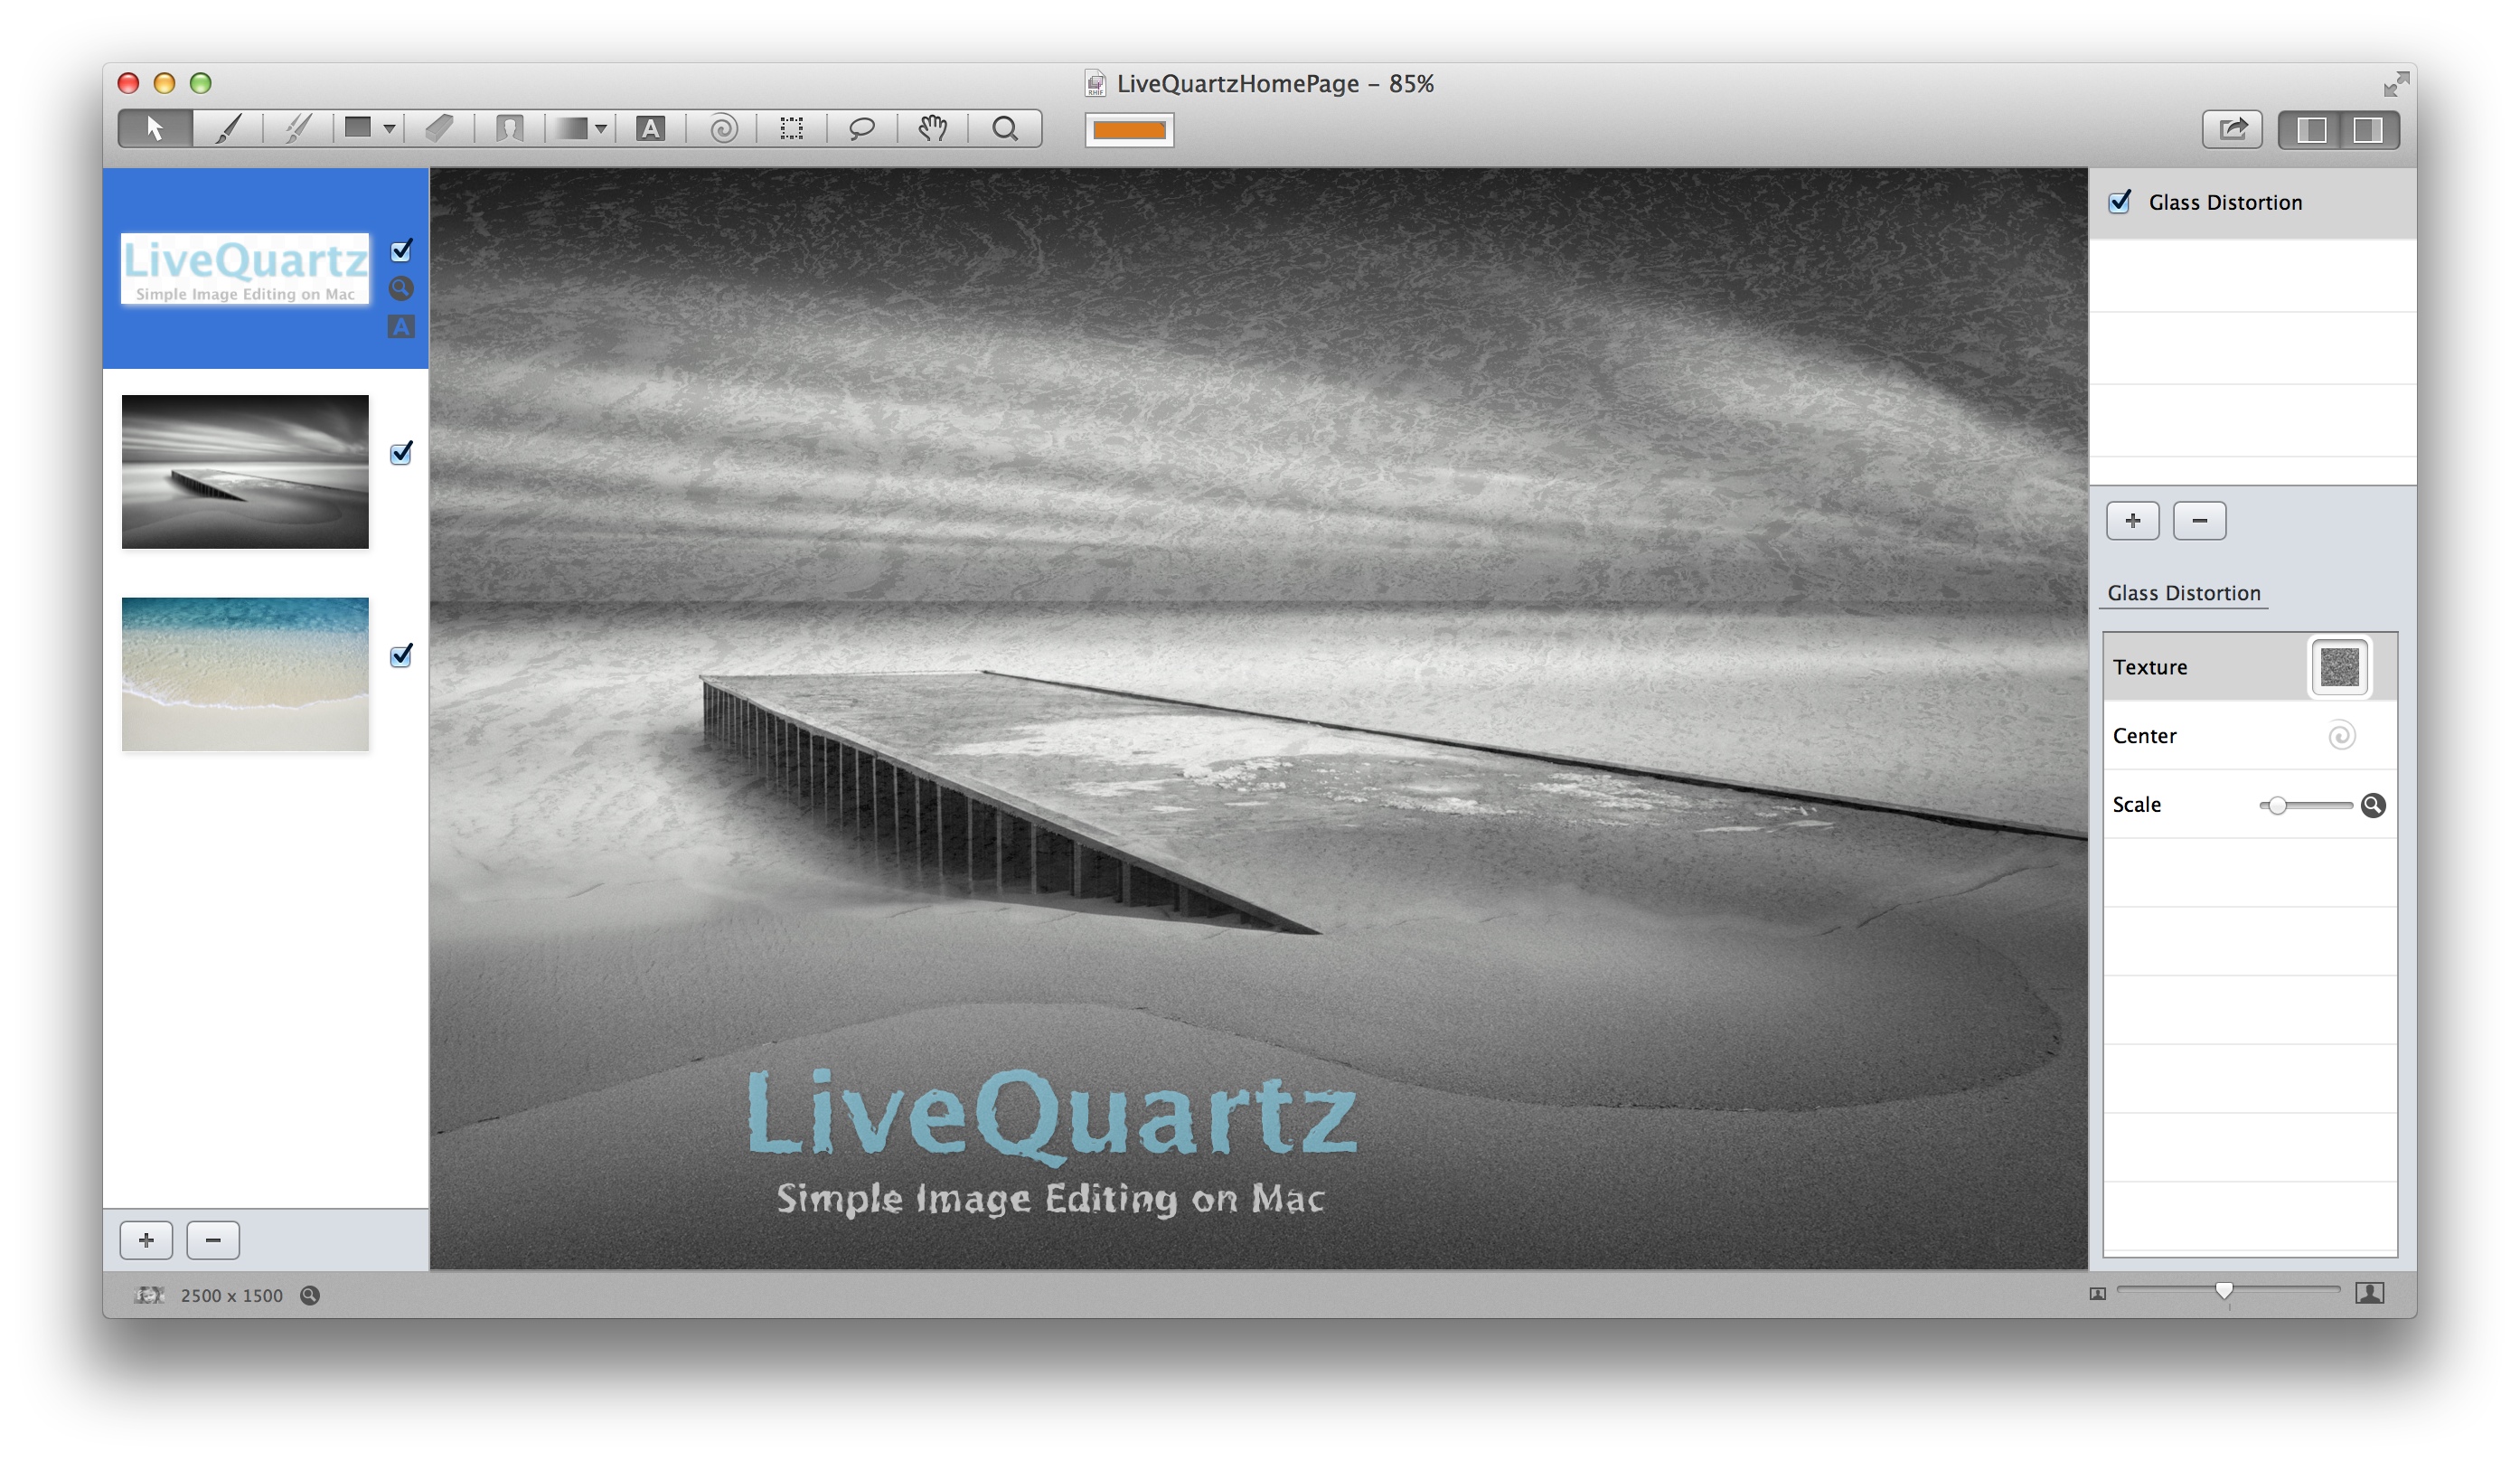Uncheck the Glass Distortion filter checkbox

click(2120, 202)
